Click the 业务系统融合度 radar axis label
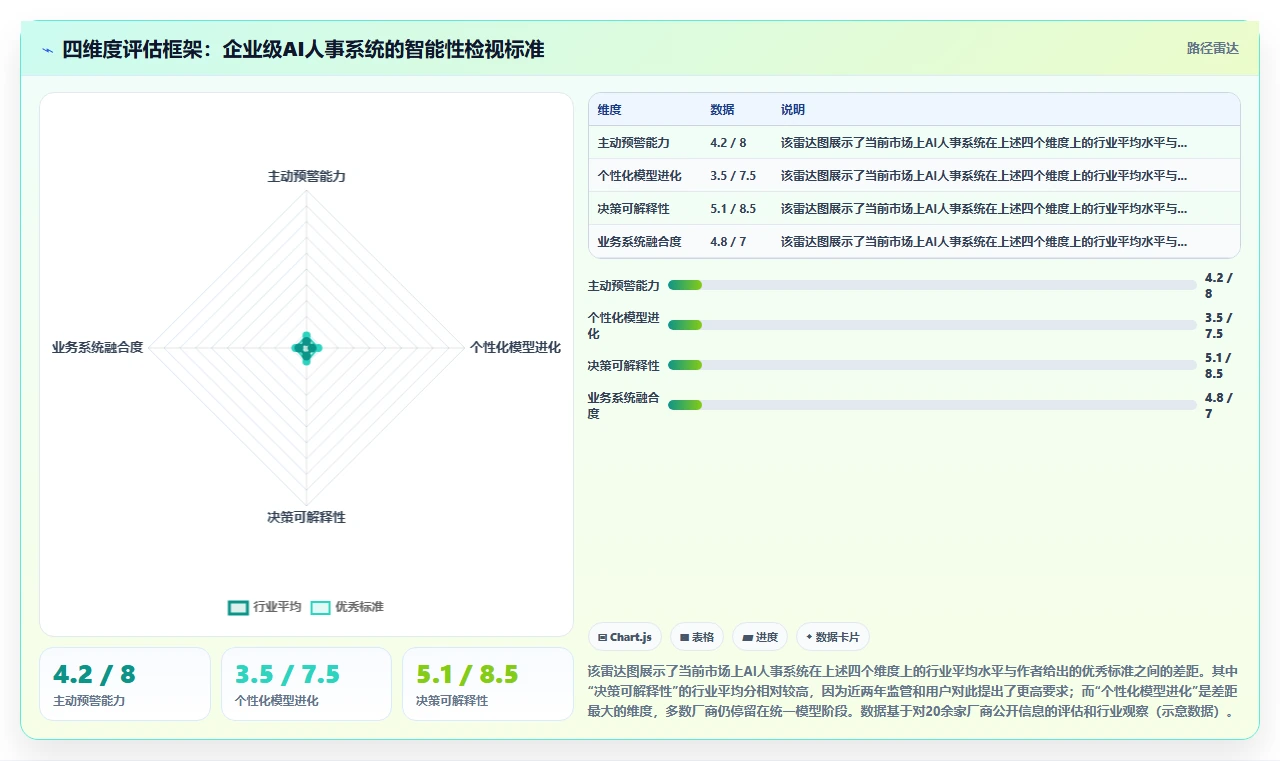This screenshot has width=1280, height=761. click(98, 347)
